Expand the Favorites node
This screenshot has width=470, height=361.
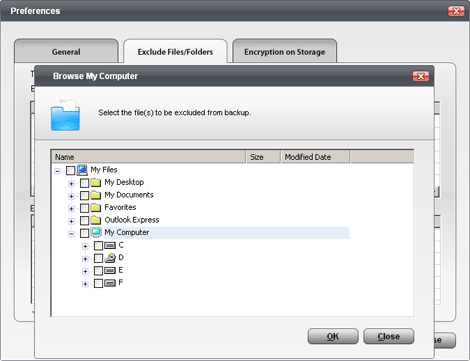[71, 209]
